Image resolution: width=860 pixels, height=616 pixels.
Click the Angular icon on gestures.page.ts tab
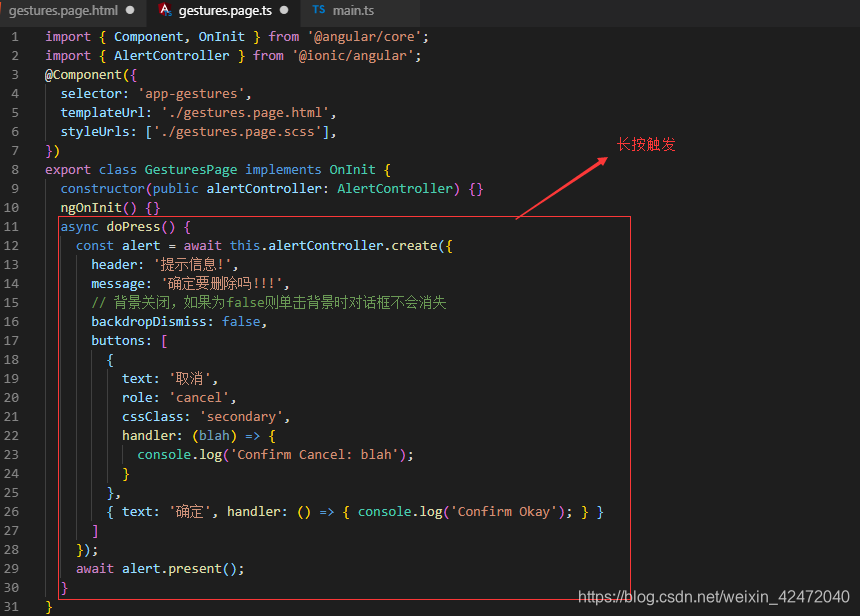pos(165,13)
